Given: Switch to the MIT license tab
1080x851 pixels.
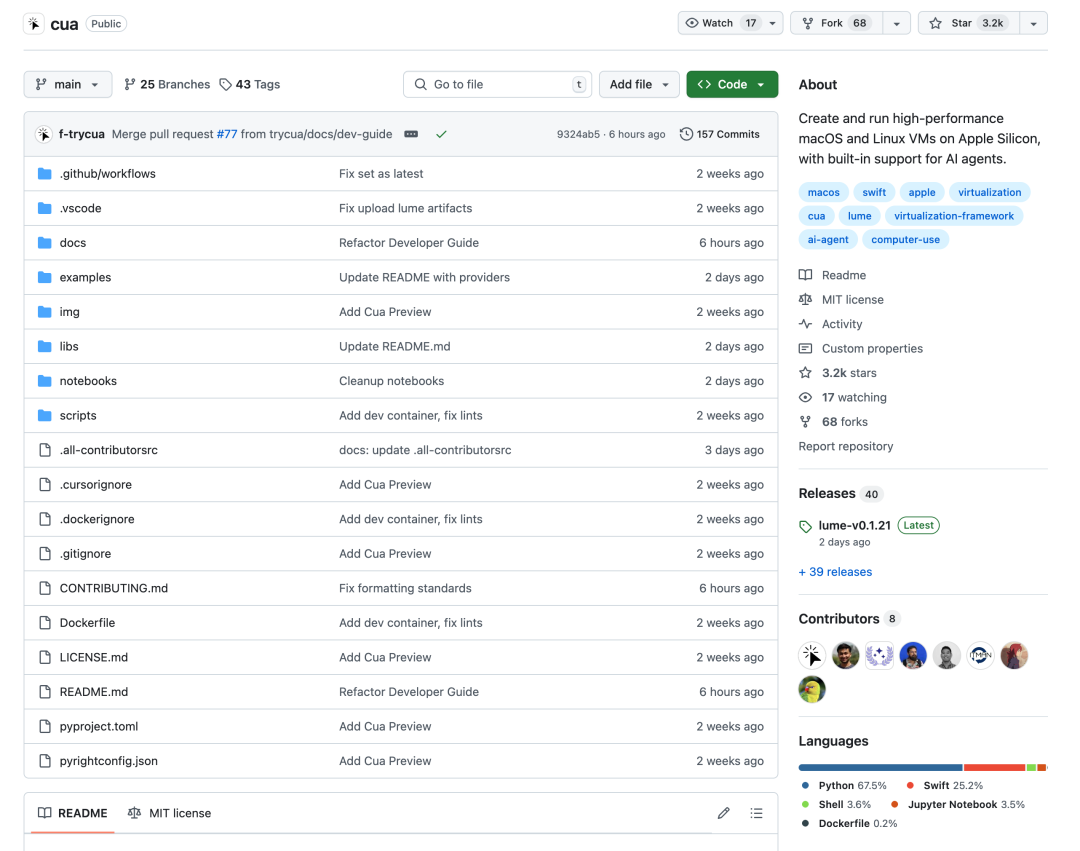Looking at the screenshot, I should click(169, 813).
